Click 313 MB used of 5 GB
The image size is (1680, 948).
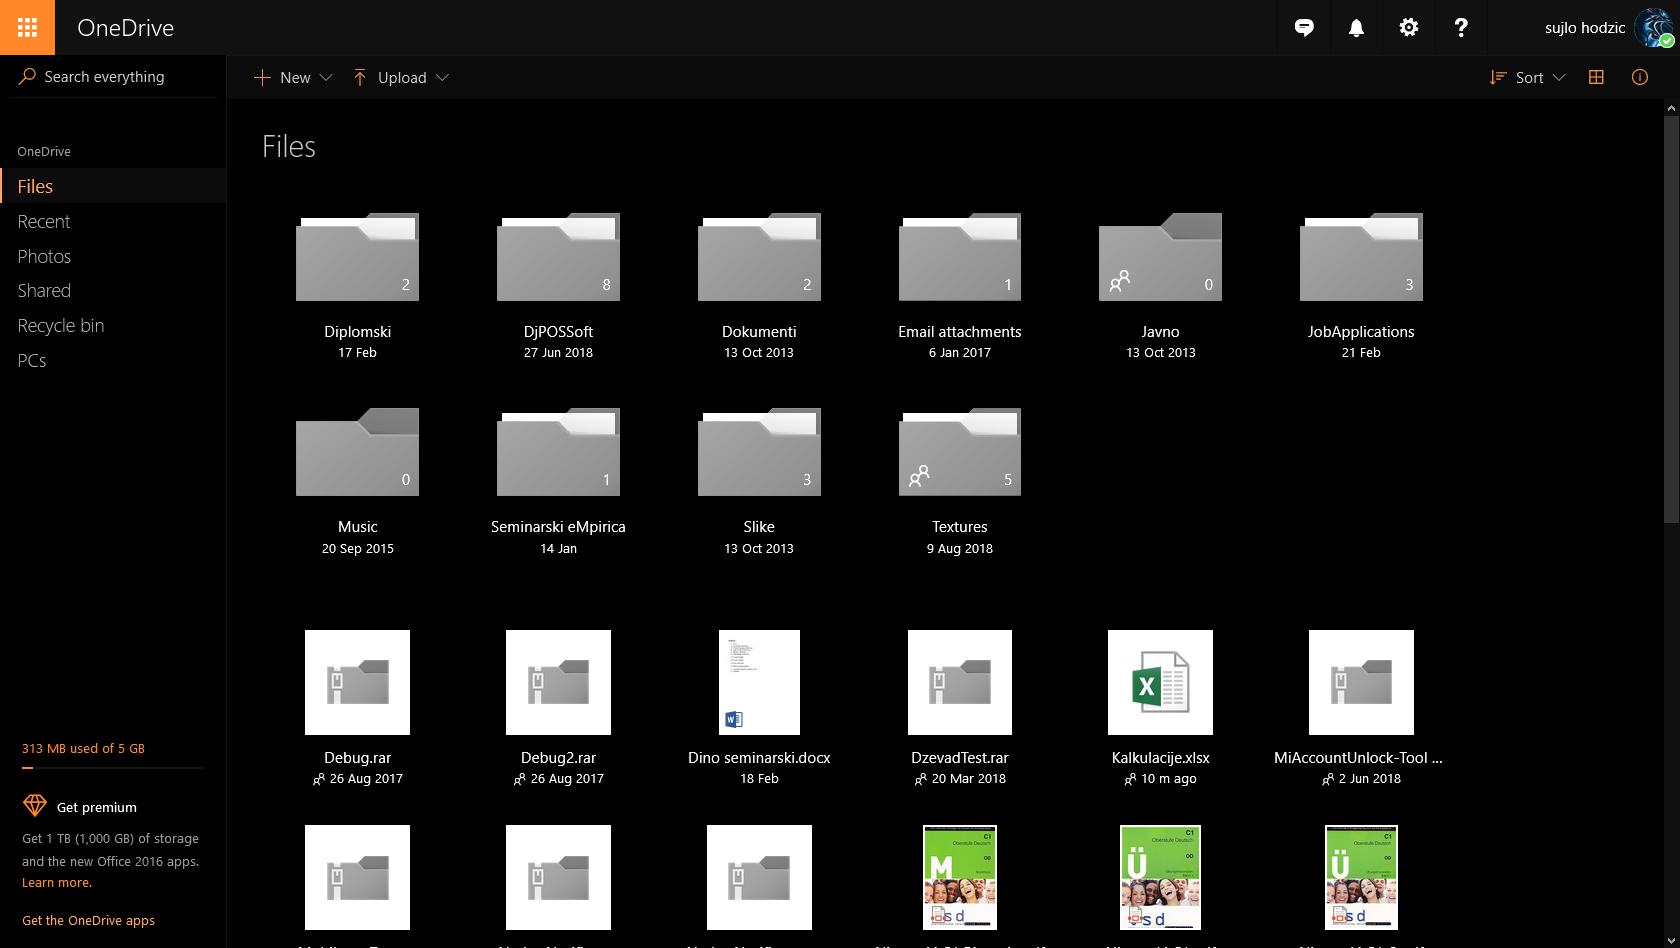pyautogui.click(x=83, y=748)
